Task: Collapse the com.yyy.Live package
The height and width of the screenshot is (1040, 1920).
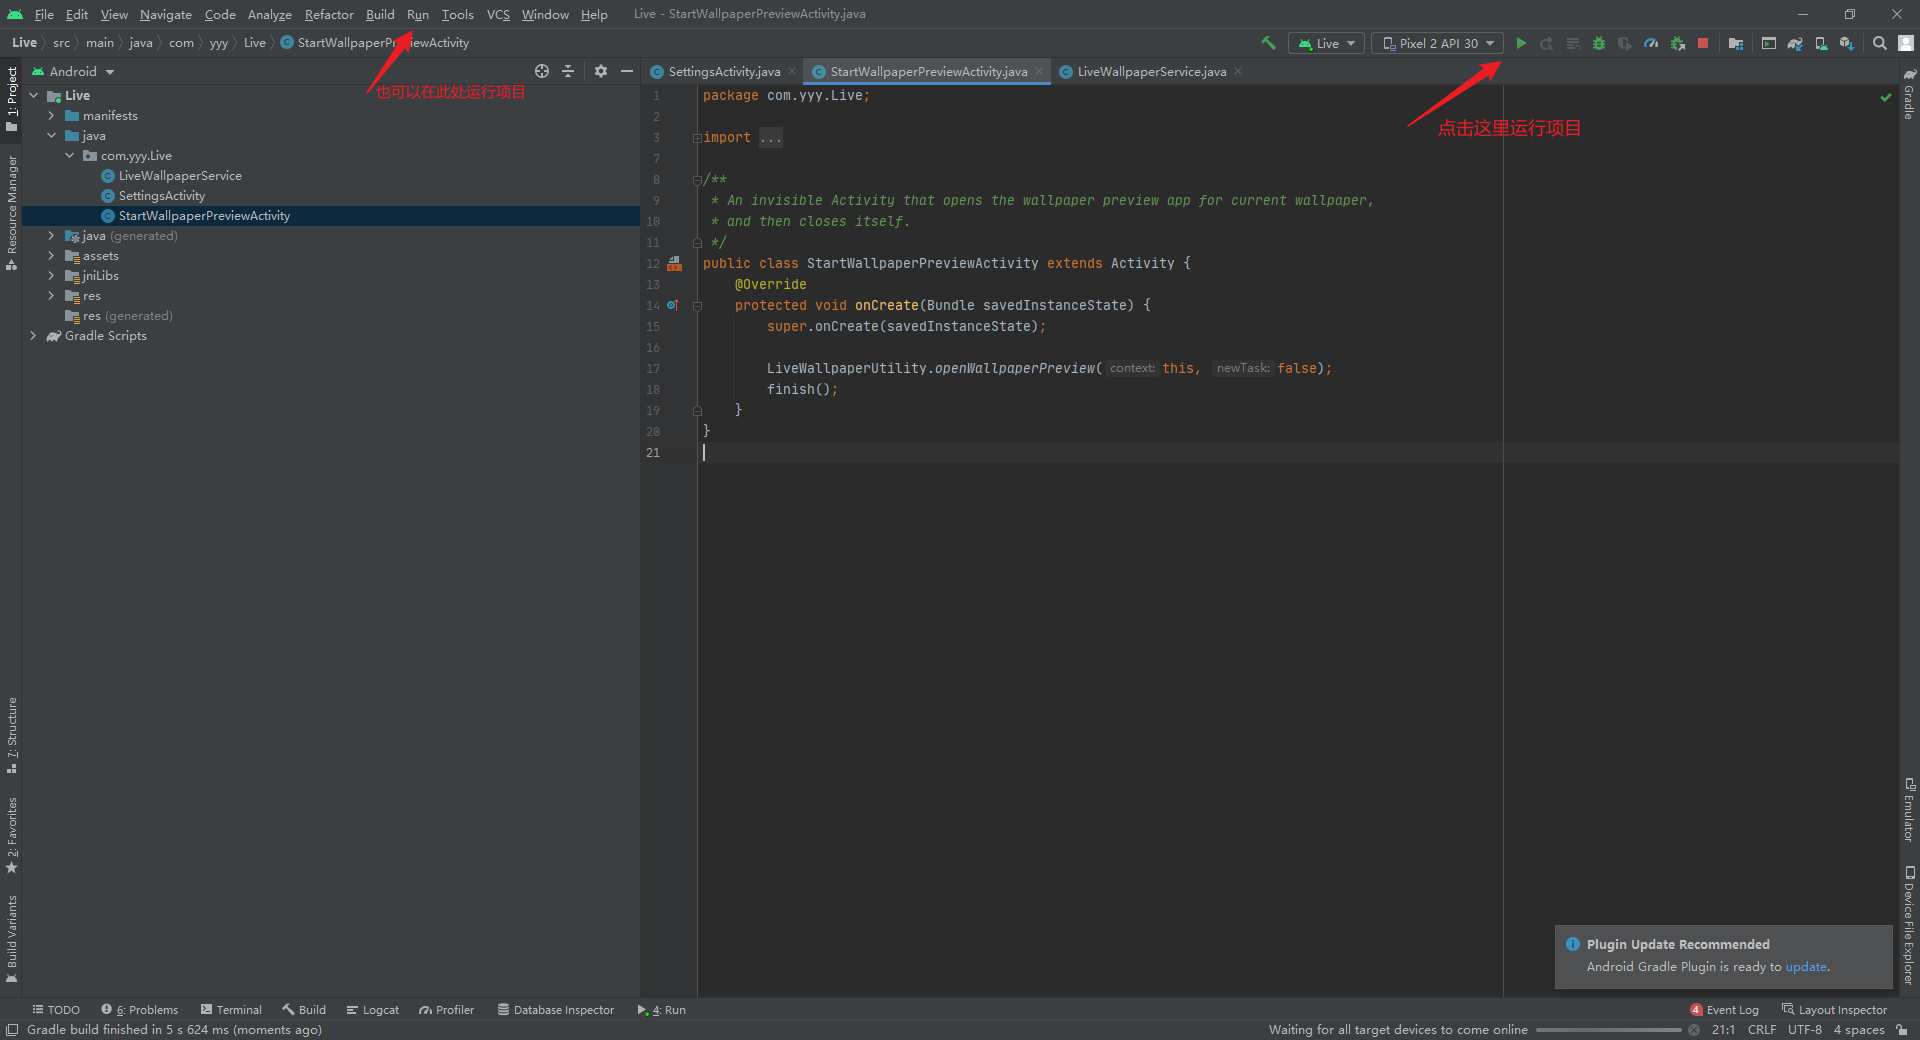Action: (x=70, y=156)
